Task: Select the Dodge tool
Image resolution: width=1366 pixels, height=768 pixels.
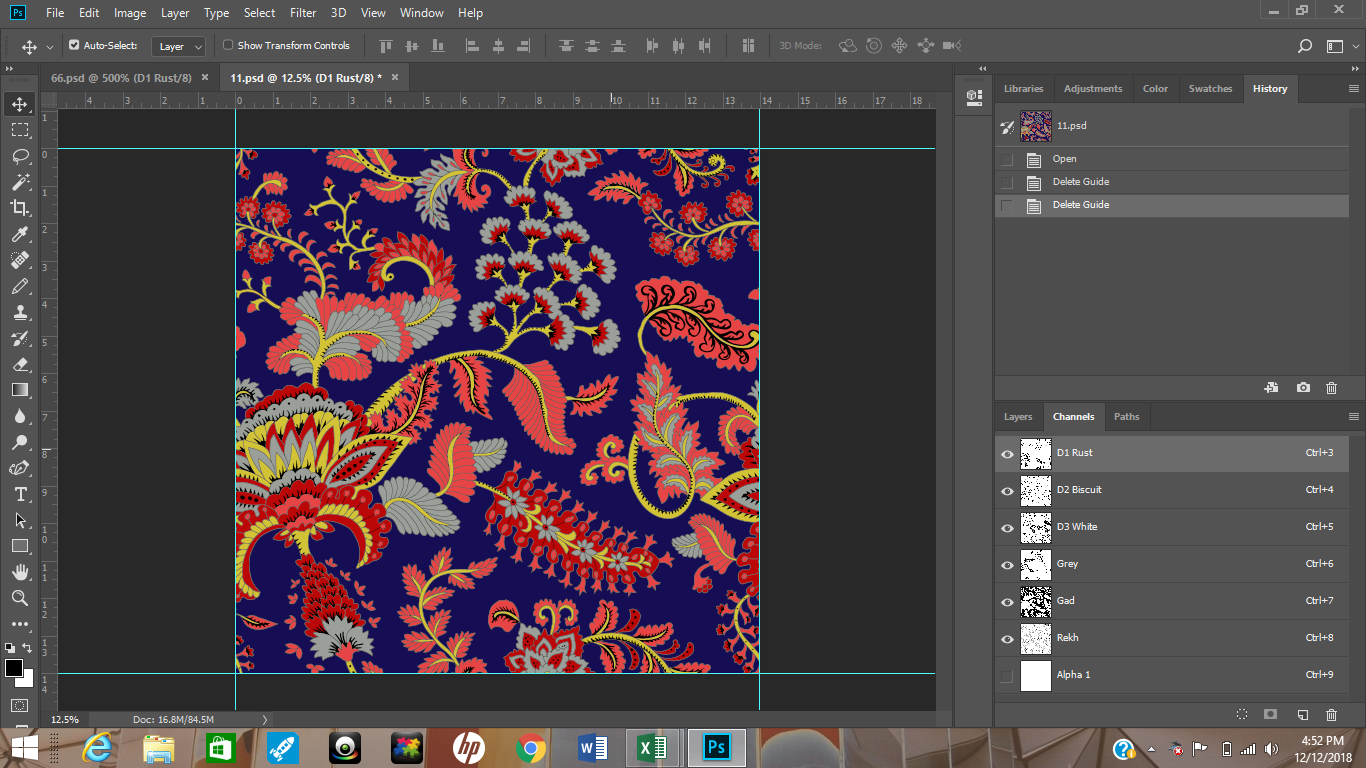Action: (19, 442)
